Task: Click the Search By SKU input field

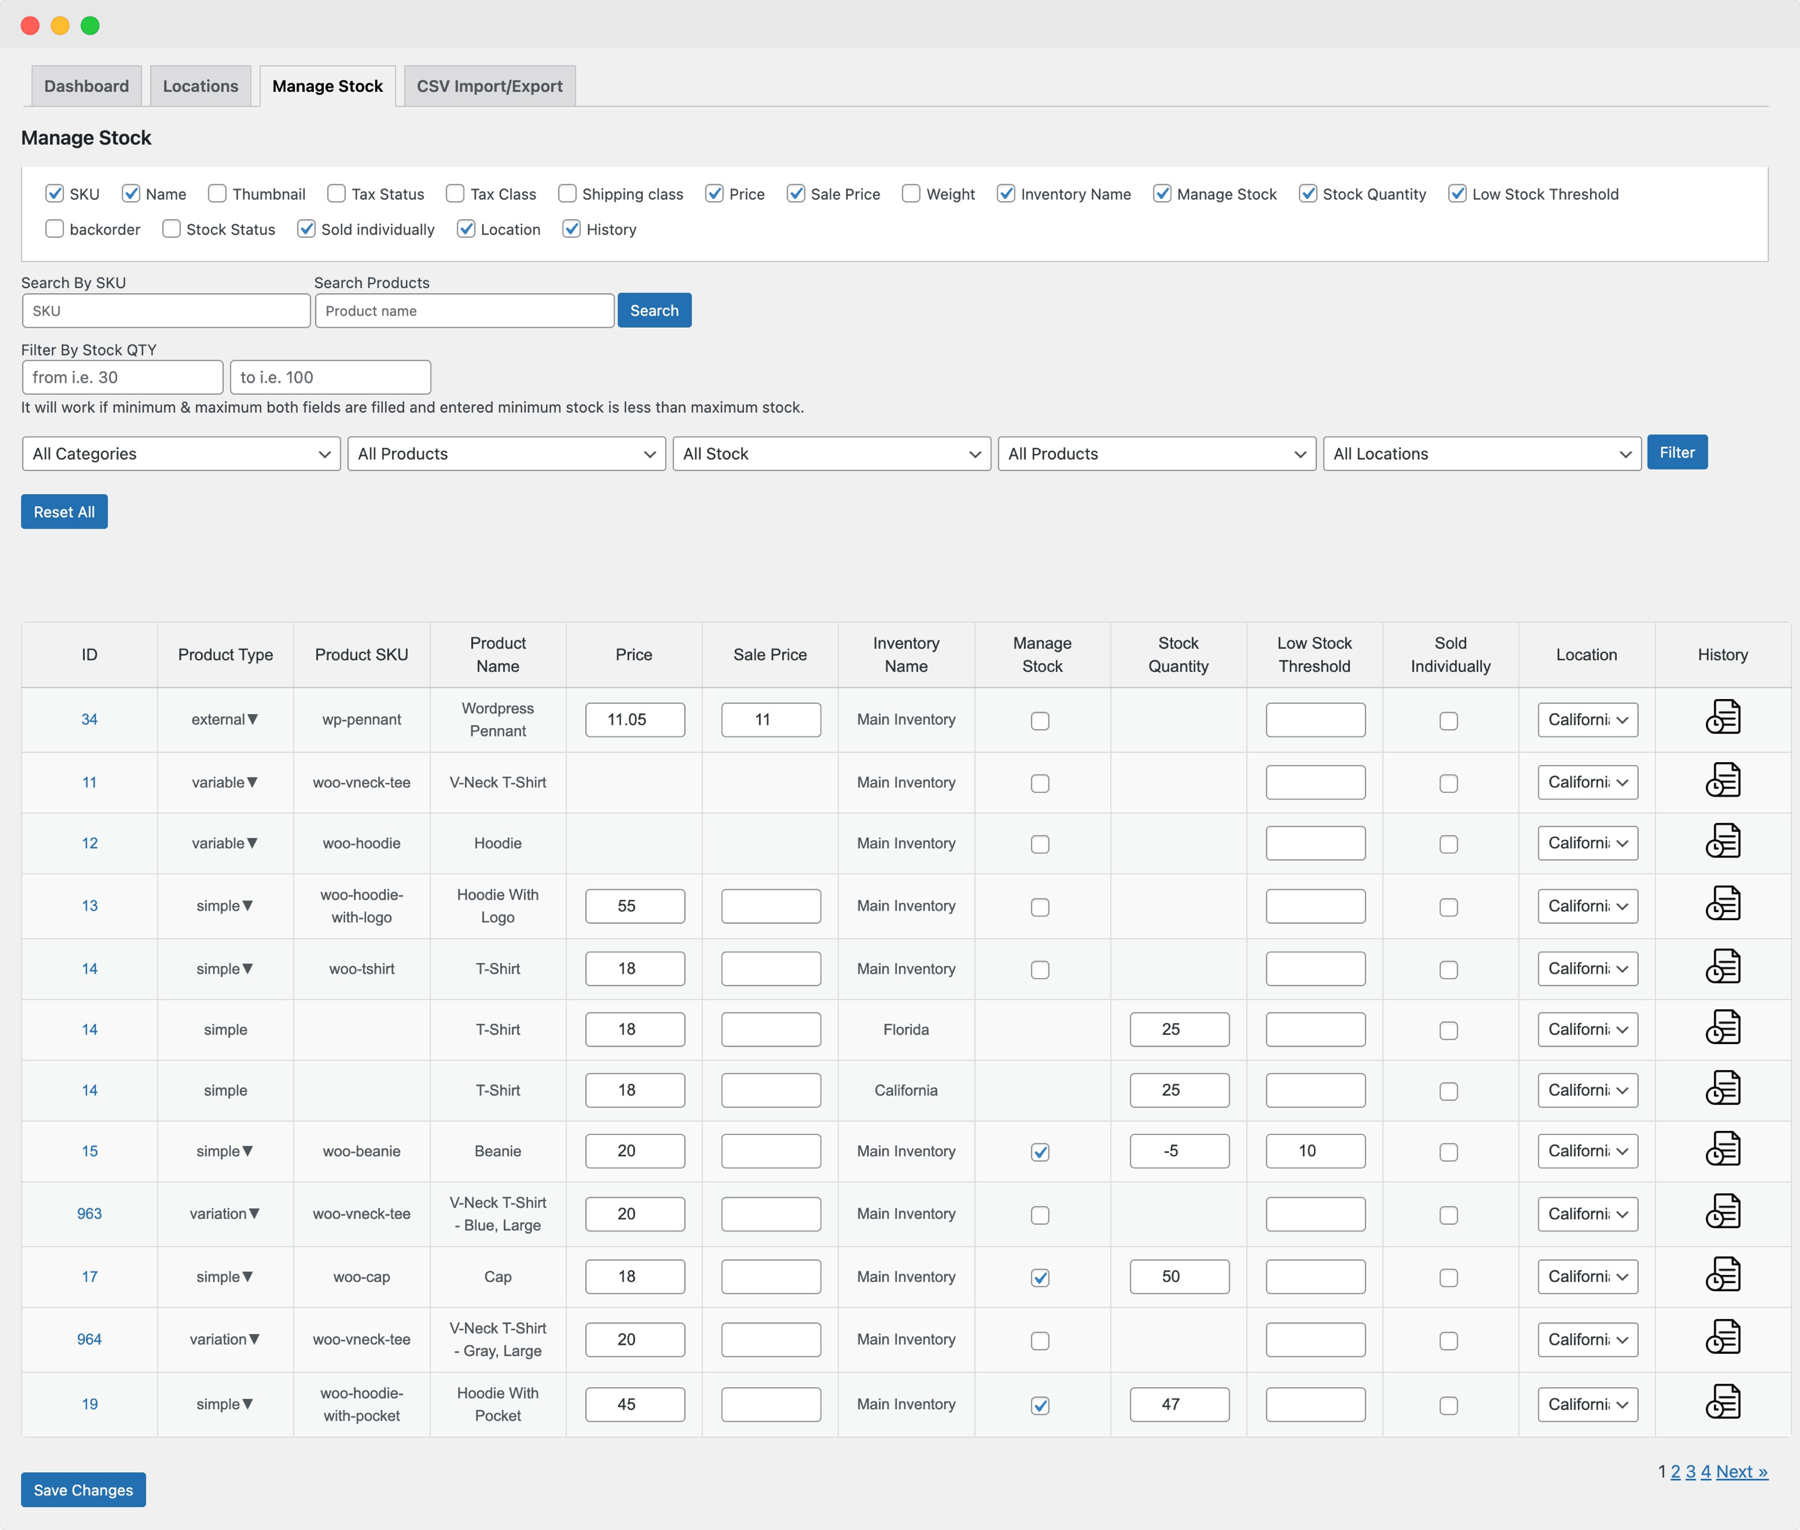Action: (x=165, y=310)
